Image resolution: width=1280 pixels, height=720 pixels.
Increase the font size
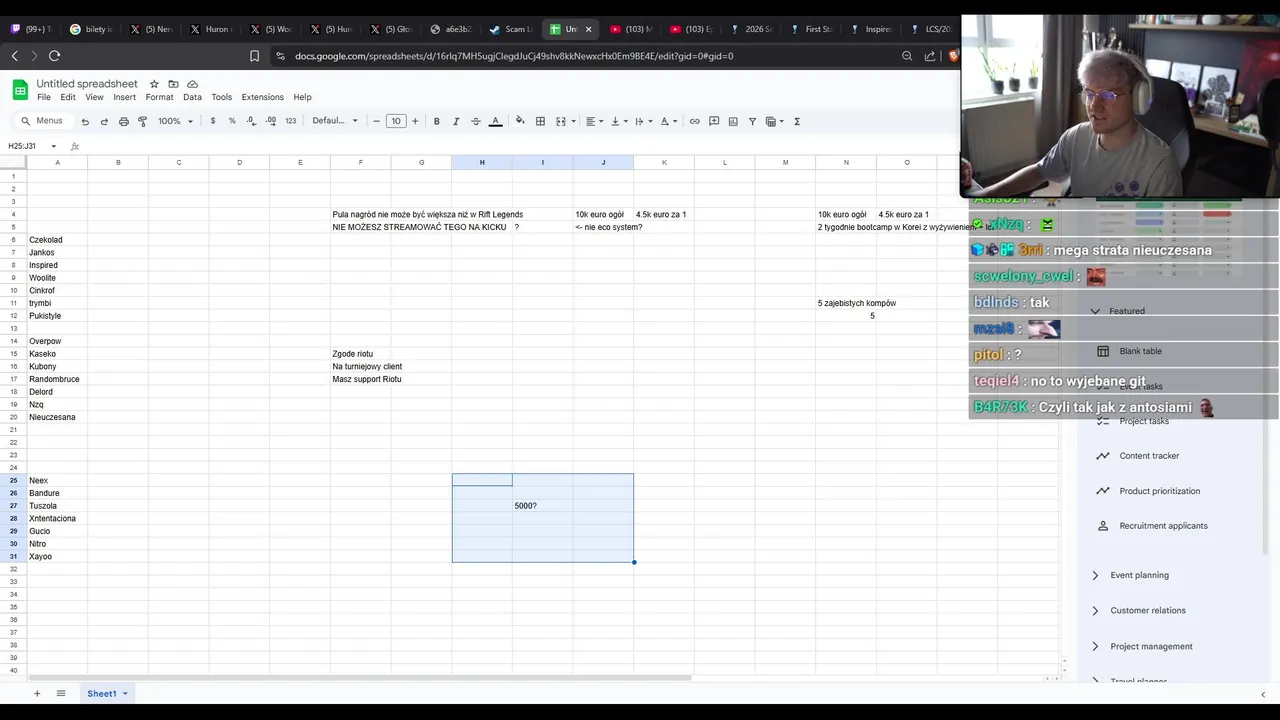(x=415, y=121)
